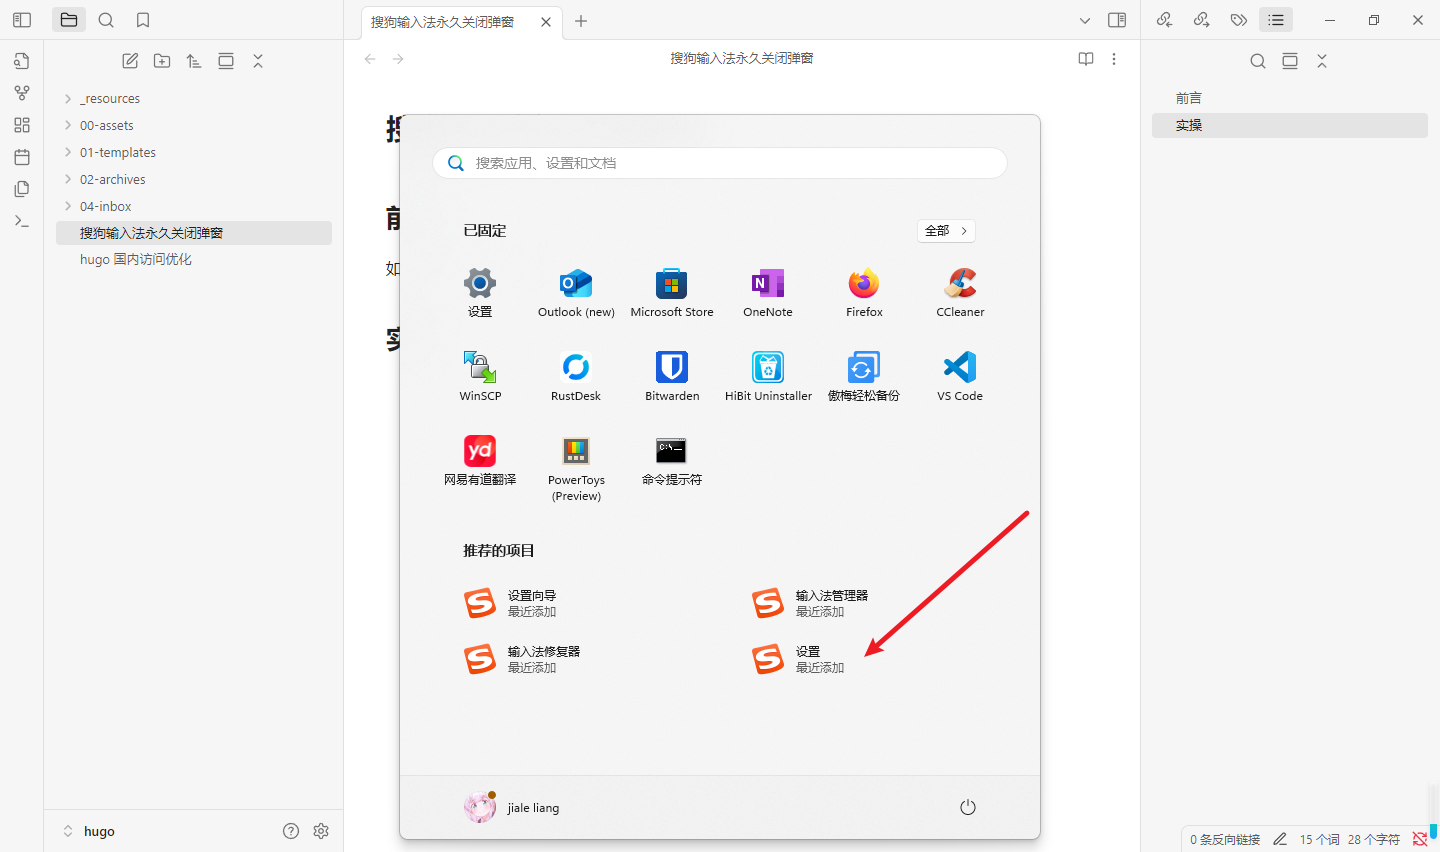
Task: Click jiale liang user profile in image
Action: [512, 807]
